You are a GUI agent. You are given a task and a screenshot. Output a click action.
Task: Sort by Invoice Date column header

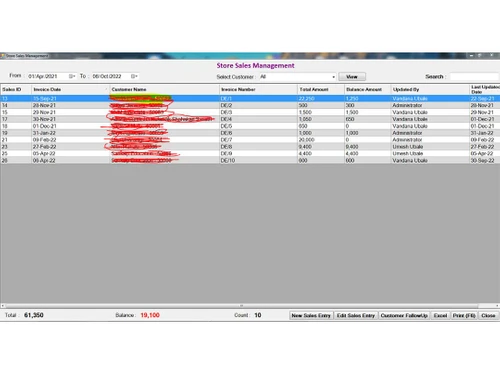70,89
